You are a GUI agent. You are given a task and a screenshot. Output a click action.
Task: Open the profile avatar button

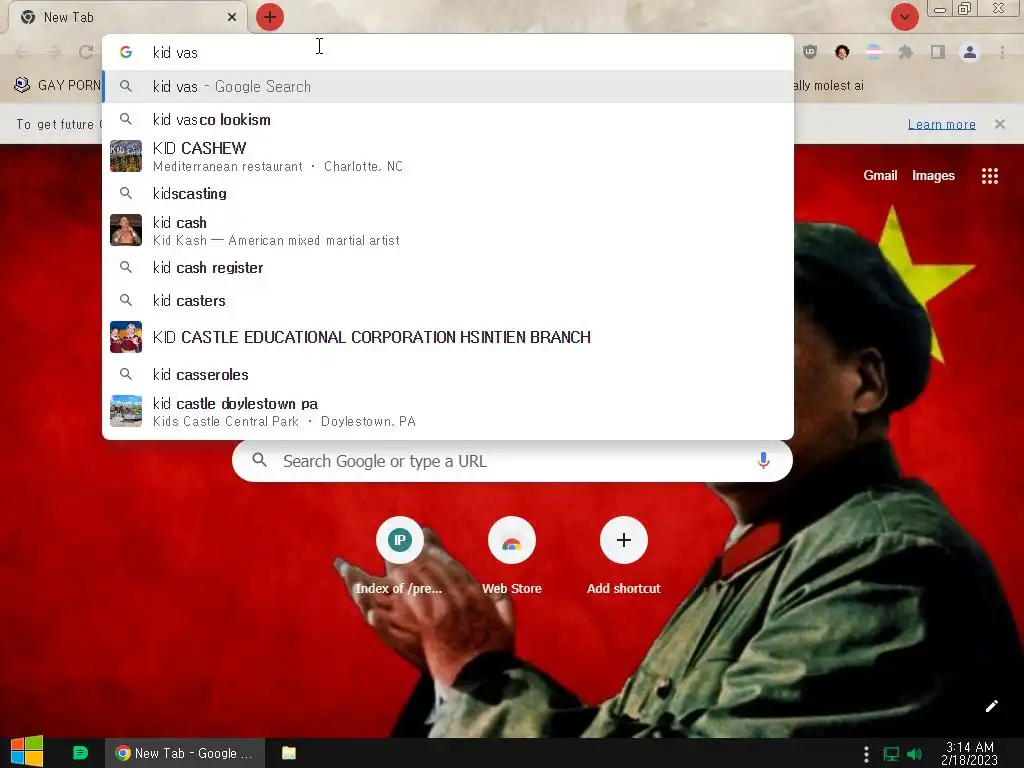pyautogui.click(x=970, y=52)
